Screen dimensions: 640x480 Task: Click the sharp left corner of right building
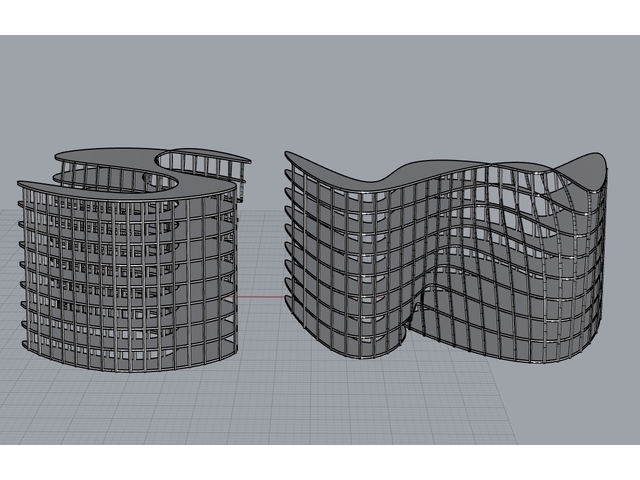[x=287, y=156]
